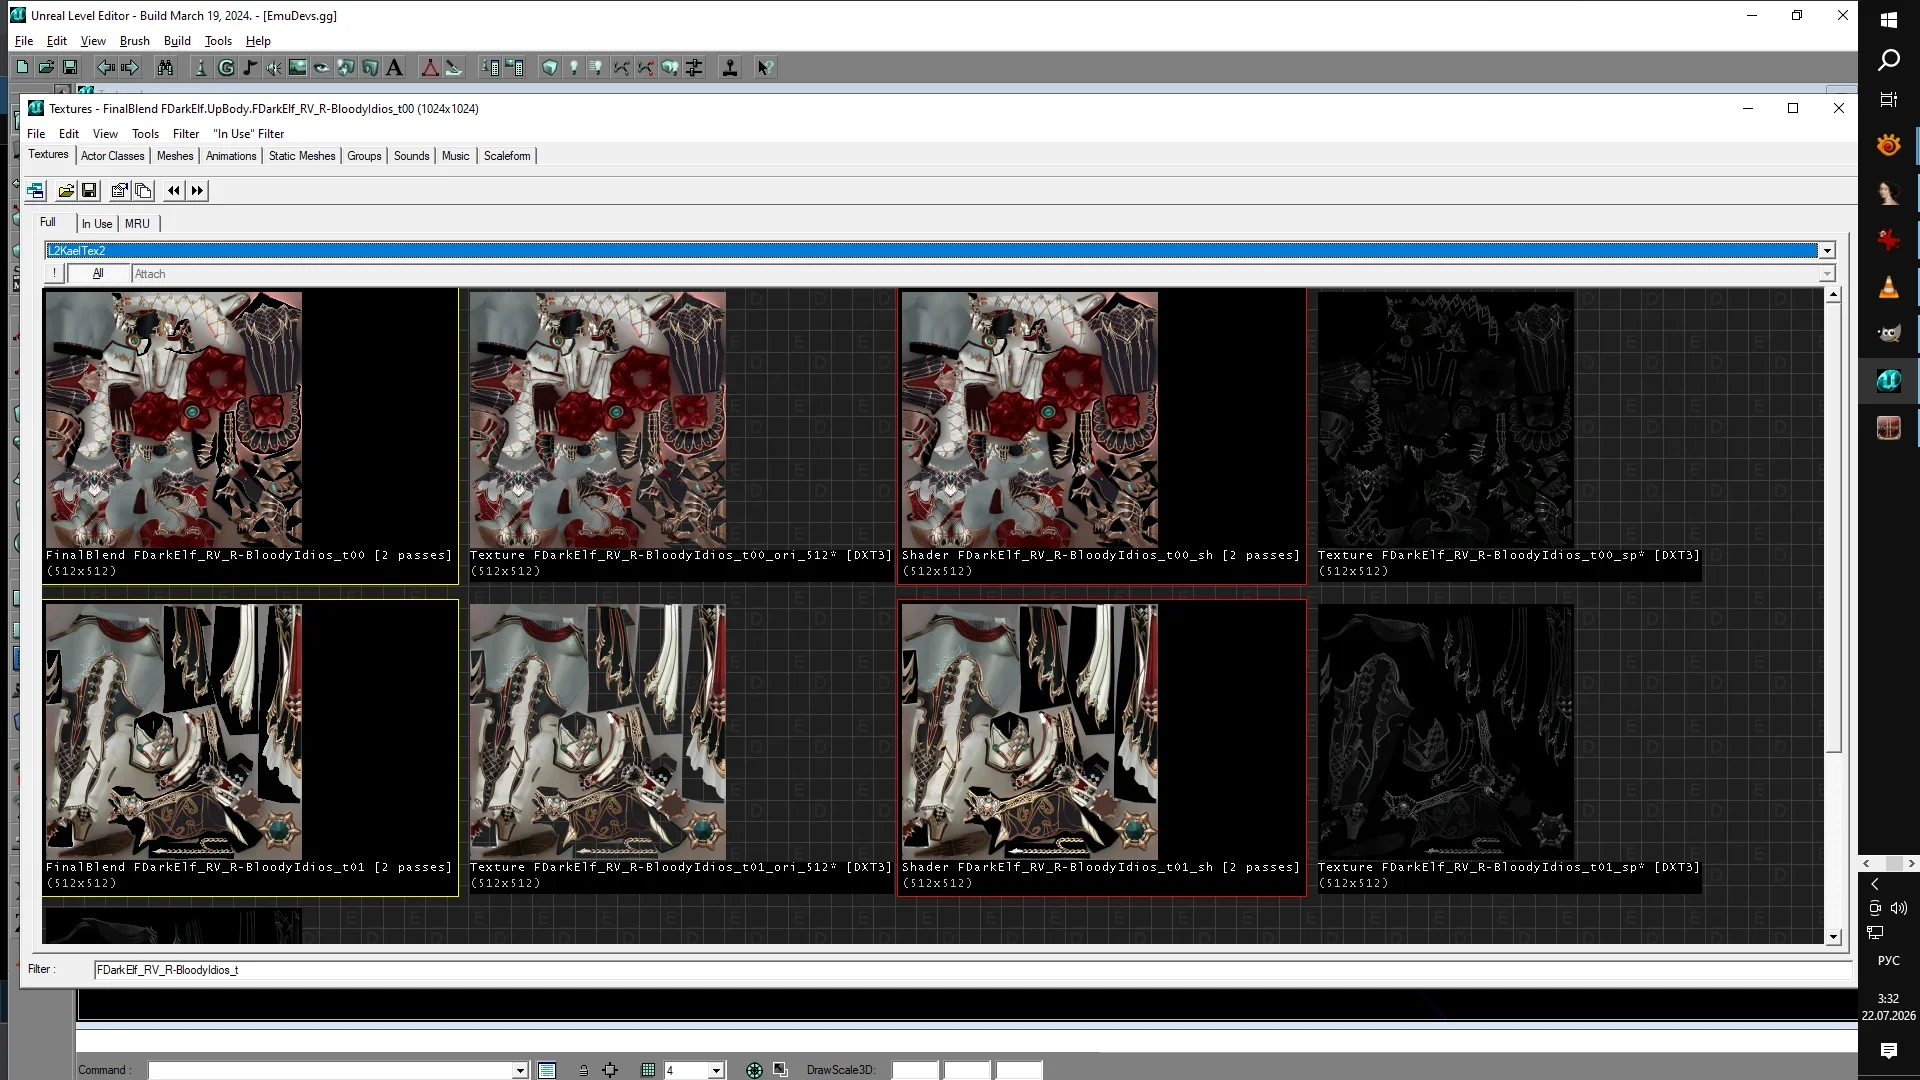Open the "In Use" Filter menu
Viewport: 1920px width, 1080px height.
click(248, 133)
